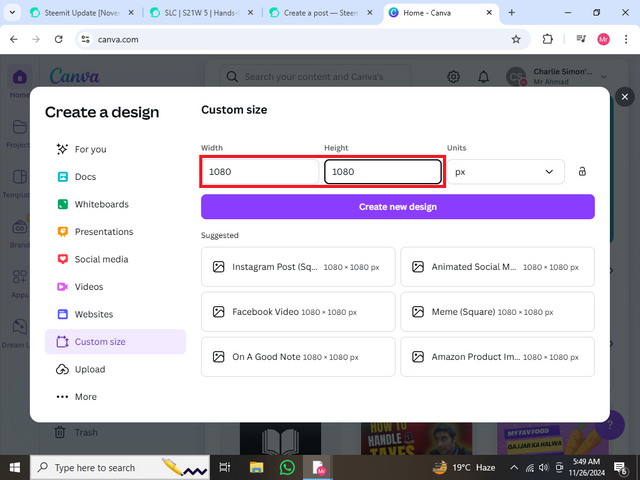
Task: Open Templates in Canva sidebar
Action: [x=19, y=183]
